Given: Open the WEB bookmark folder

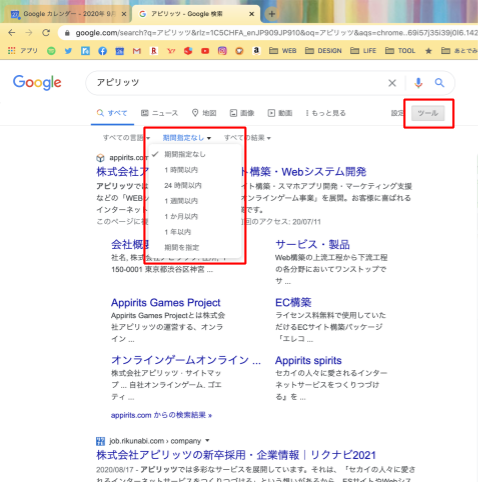Looking at the screenshot, I should [283, 51].
